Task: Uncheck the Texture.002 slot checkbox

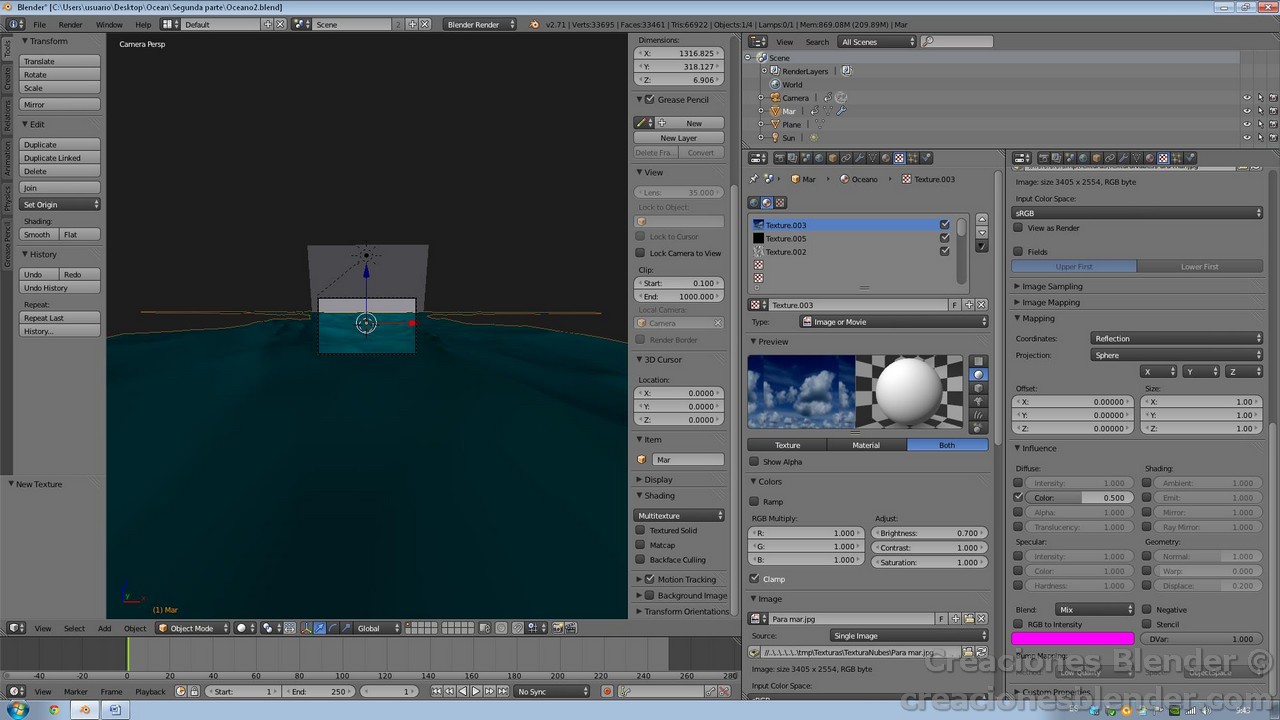Action: (944, 252)
